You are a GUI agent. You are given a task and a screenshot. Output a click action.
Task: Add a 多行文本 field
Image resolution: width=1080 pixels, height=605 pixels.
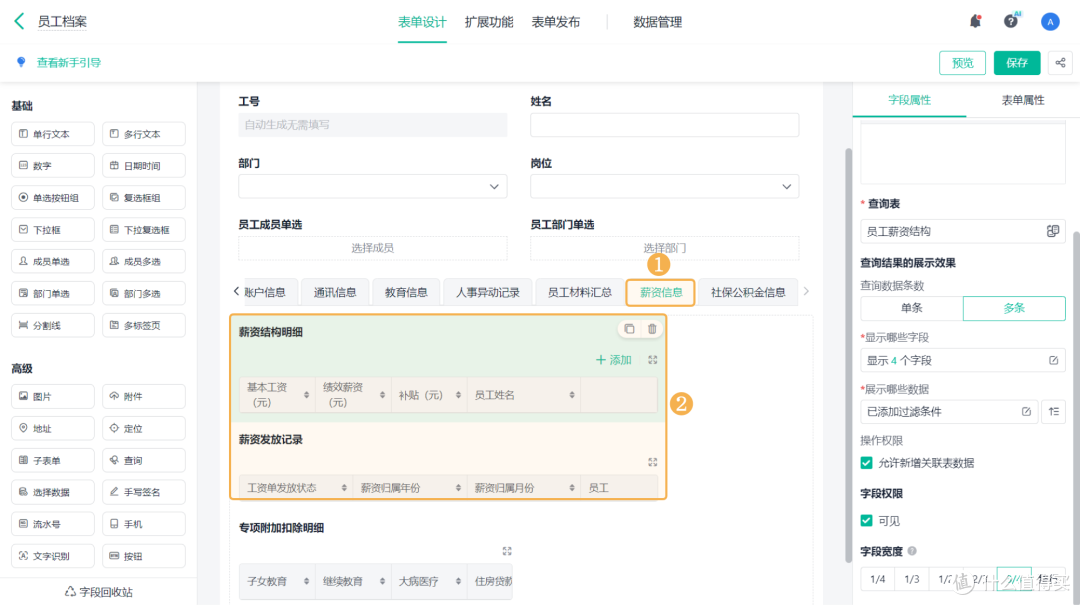[144, 134]
